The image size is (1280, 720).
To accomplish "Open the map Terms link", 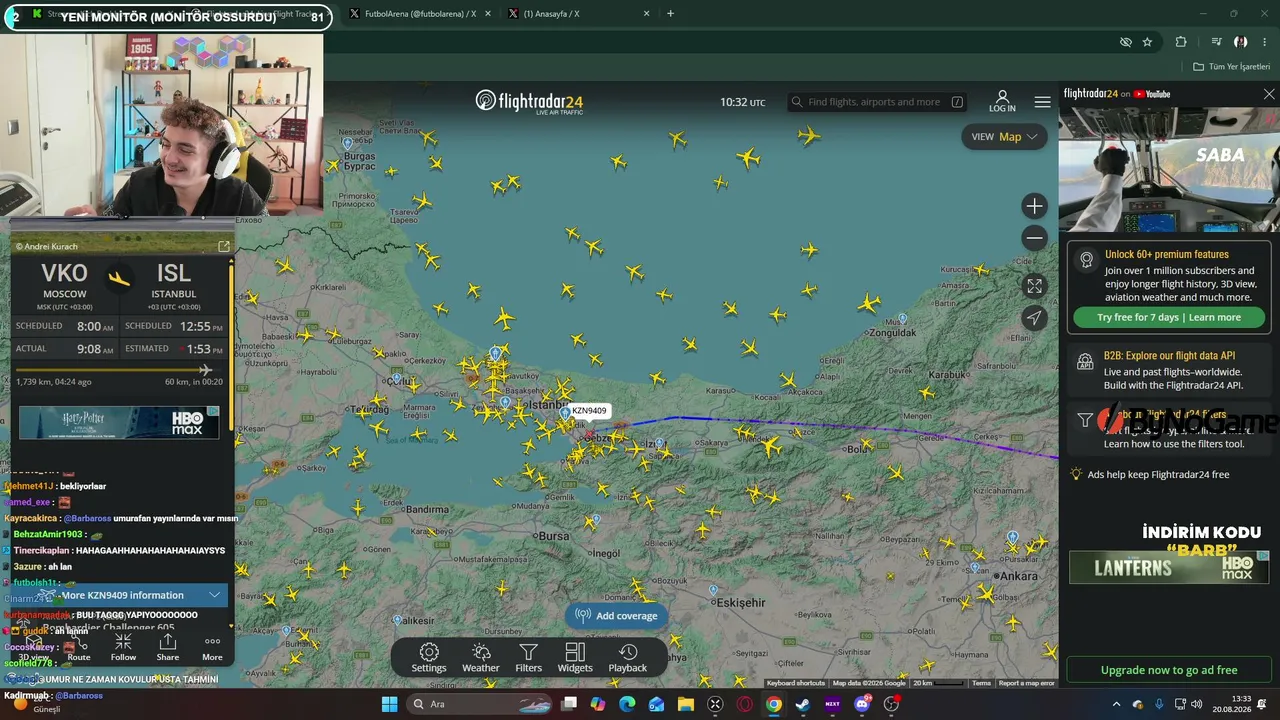I will pyautogui.click(x=981, y=683).
